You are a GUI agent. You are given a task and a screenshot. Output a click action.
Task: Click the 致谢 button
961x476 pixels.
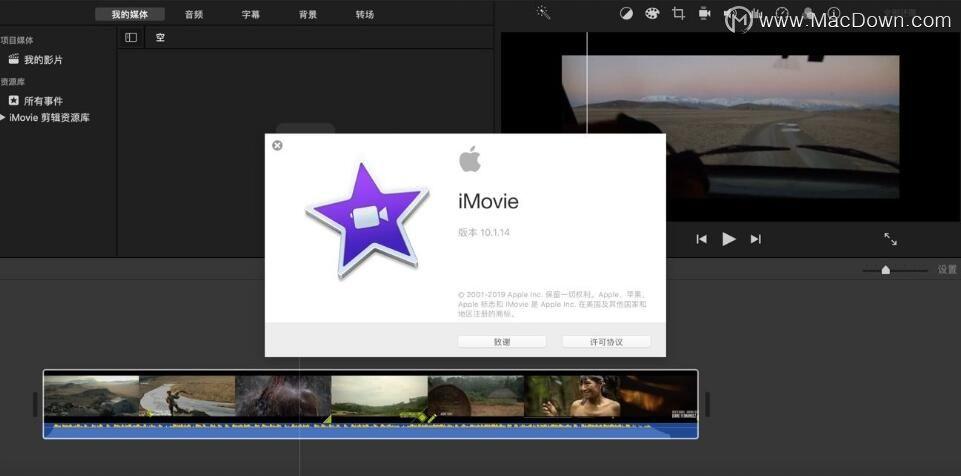tap(502, 342)
